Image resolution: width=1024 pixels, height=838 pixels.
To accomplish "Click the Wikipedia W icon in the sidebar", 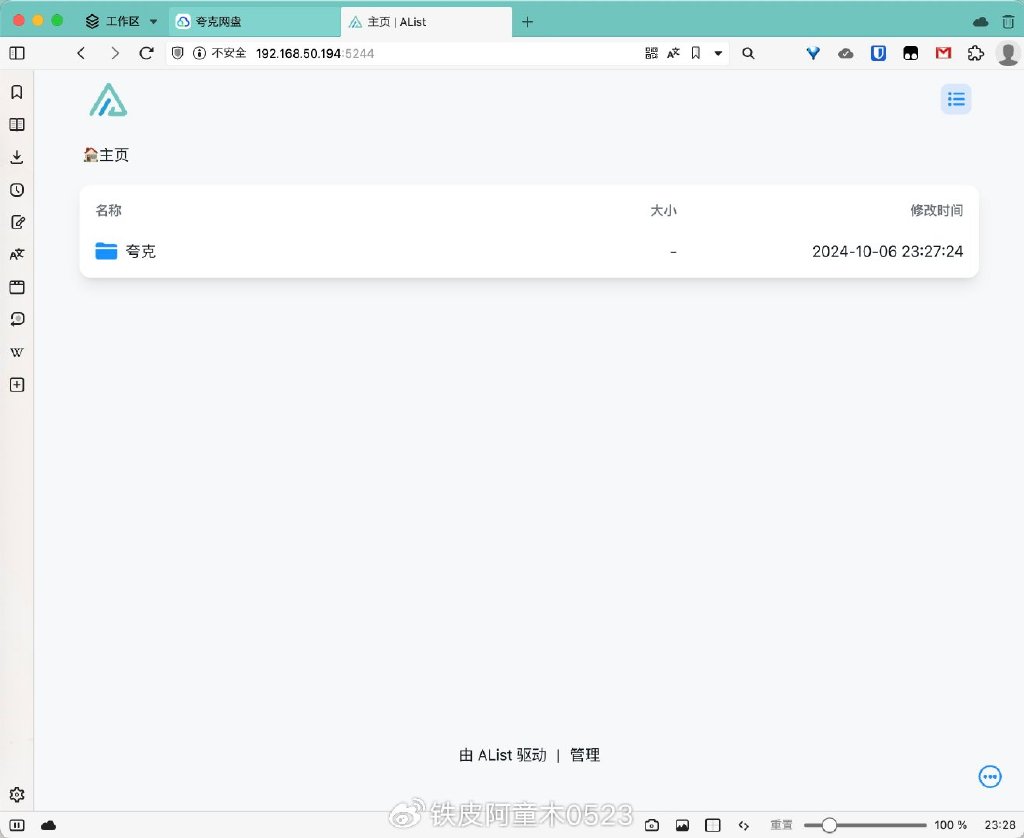I will pos(16,352).
